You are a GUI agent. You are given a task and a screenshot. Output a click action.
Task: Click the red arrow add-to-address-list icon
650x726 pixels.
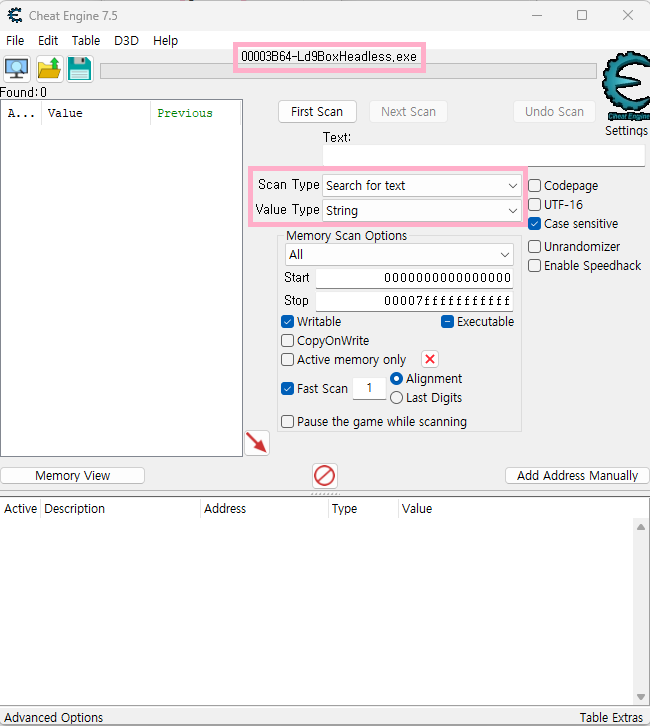coord(257,443)
